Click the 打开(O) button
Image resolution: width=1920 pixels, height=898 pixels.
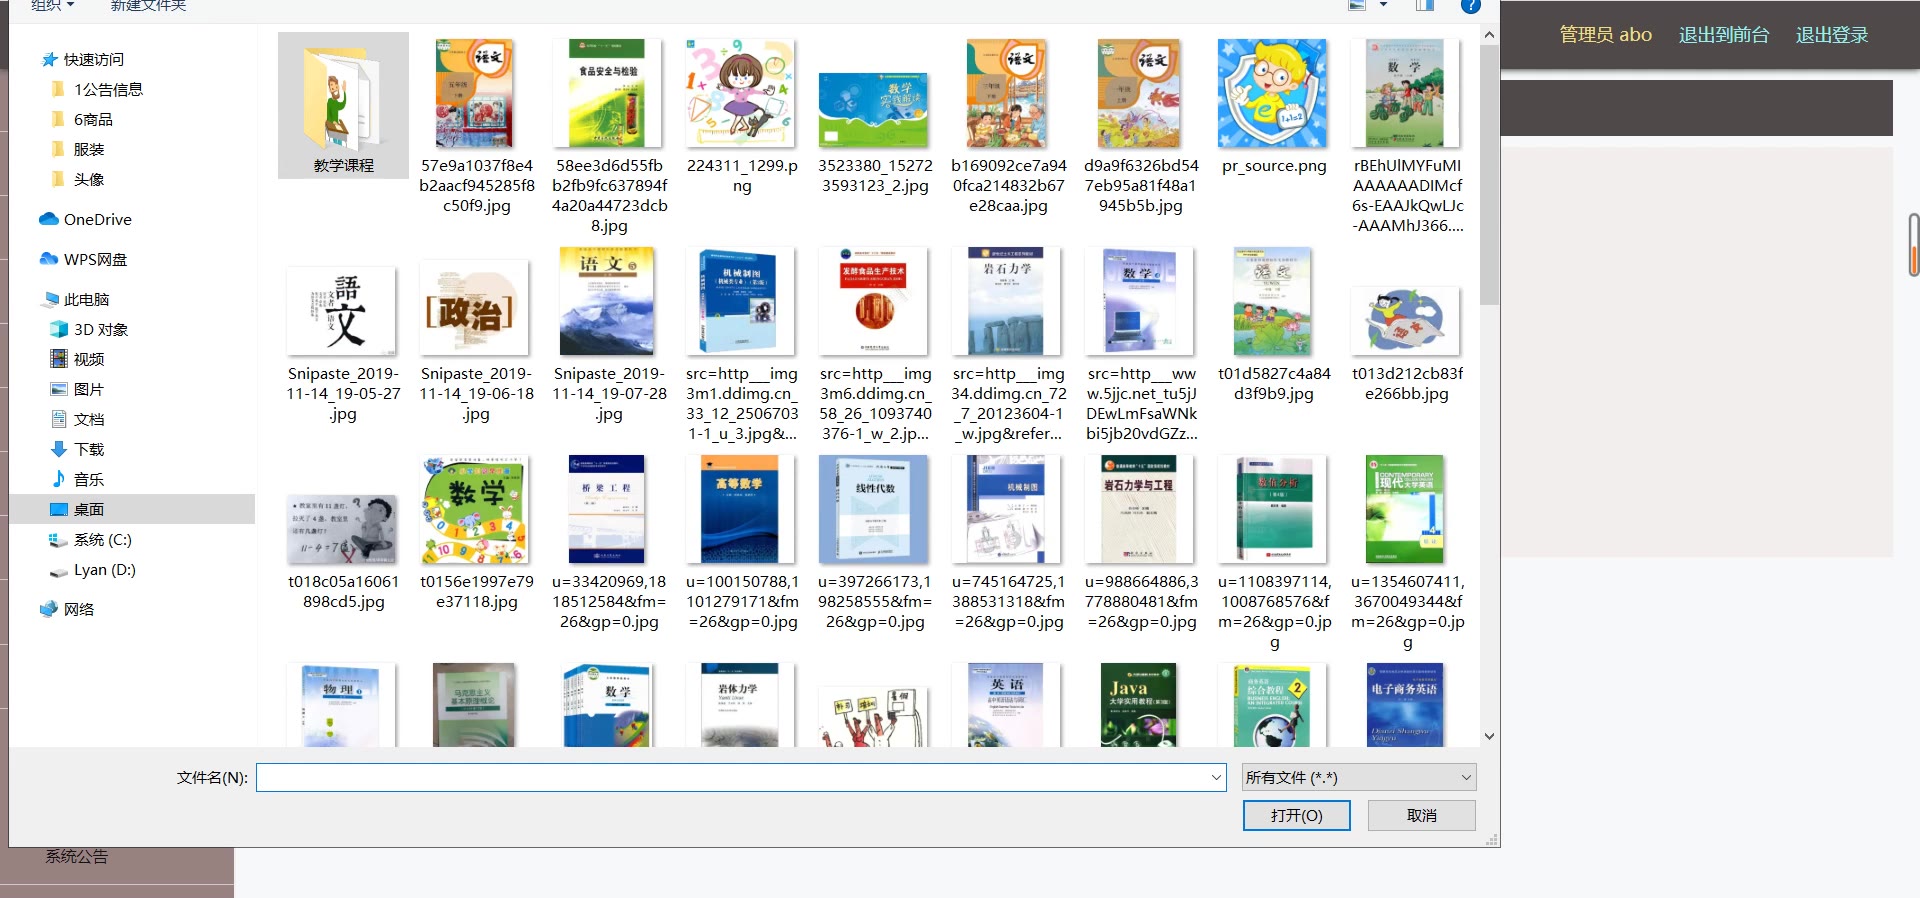pos(1296,815)
